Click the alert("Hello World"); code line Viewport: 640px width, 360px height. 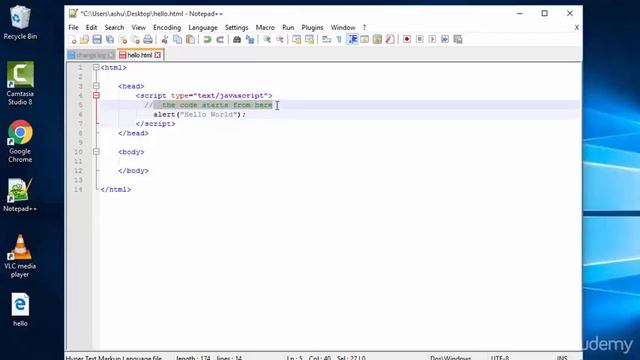point(200,114)
